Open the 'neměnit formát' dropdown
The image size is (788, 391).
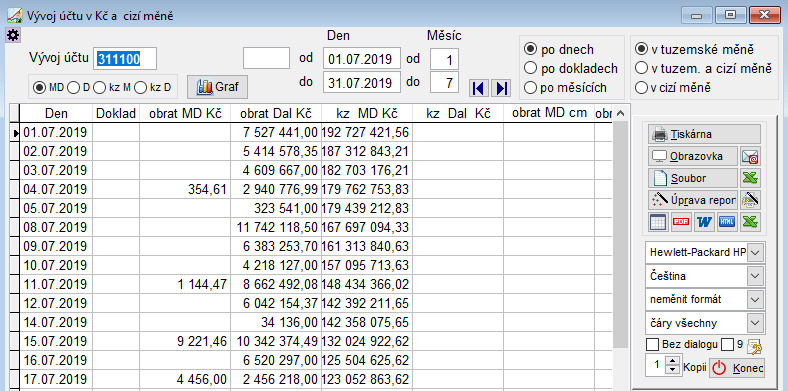755,300
